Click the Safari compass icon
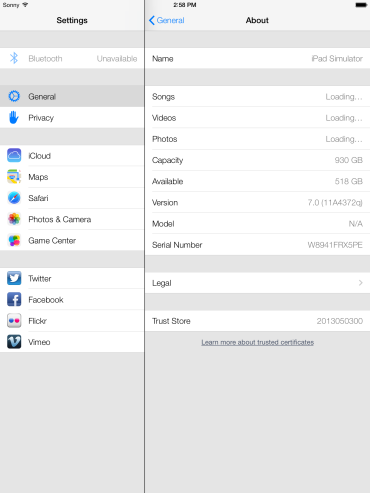 tap(14, 198)
